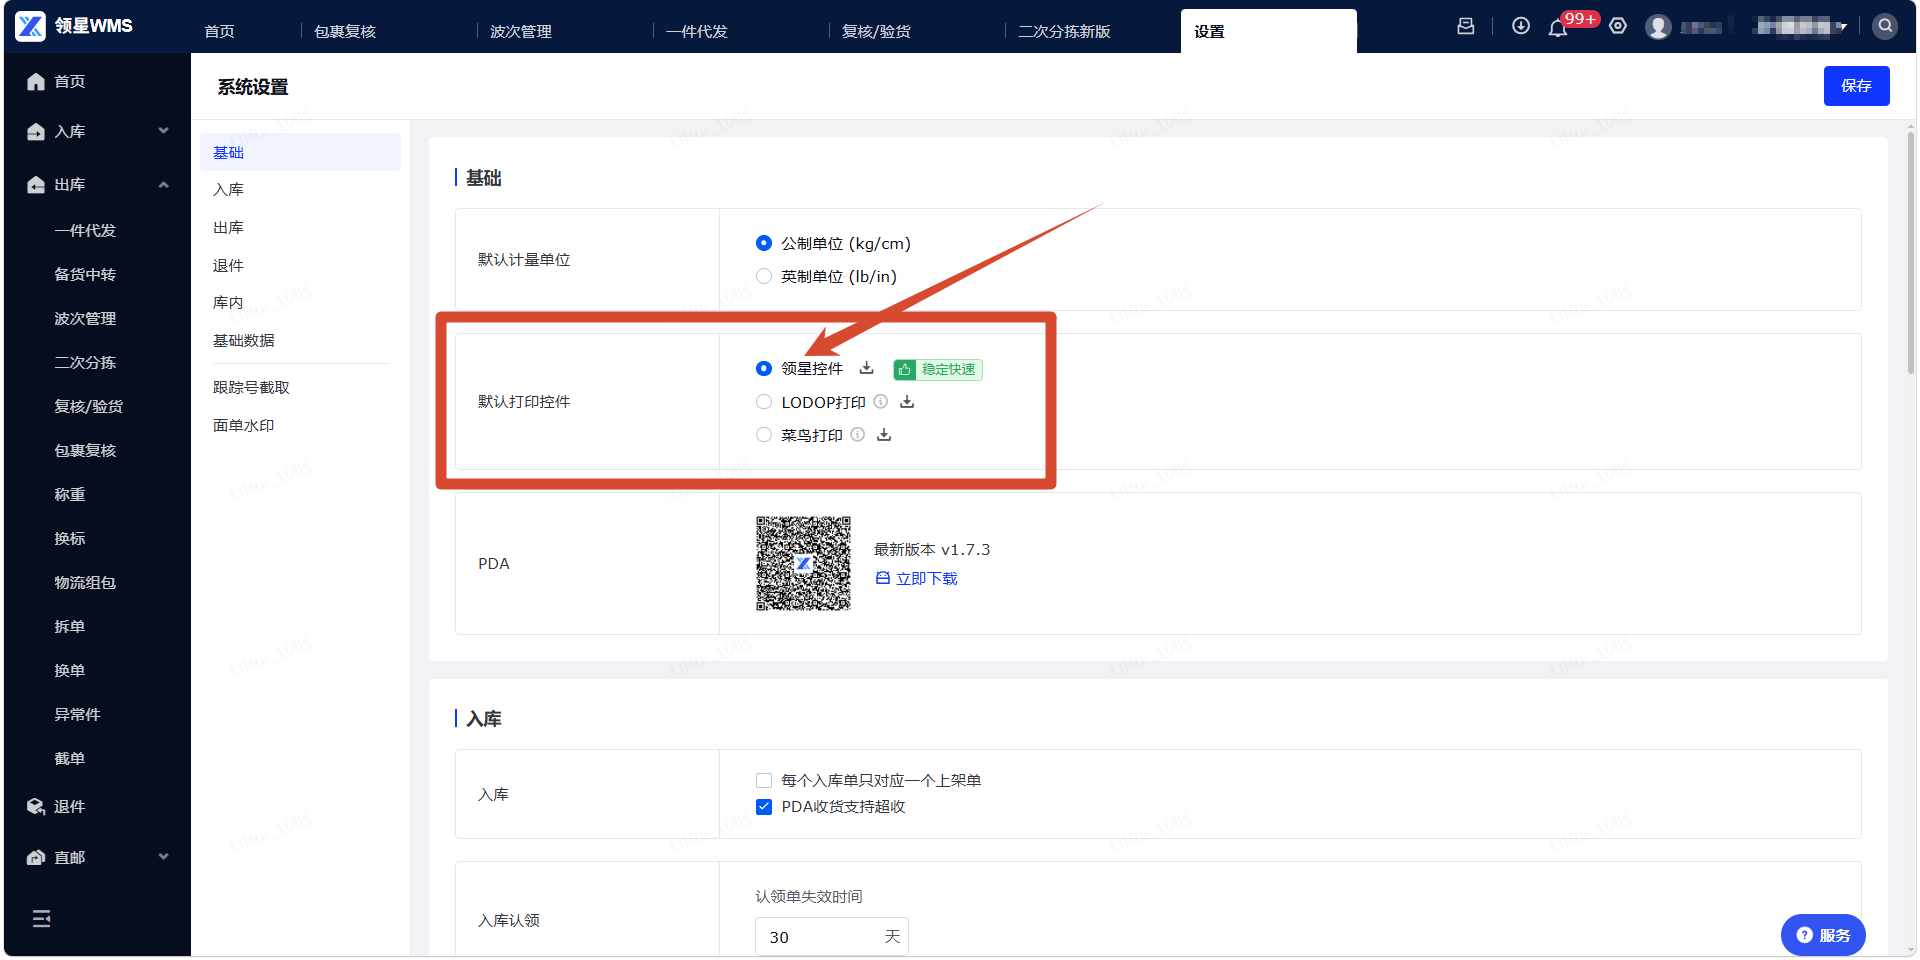The image size is (1920, 960).
Task: Select 领星控件 as default print control
Action: pos(764,369)
